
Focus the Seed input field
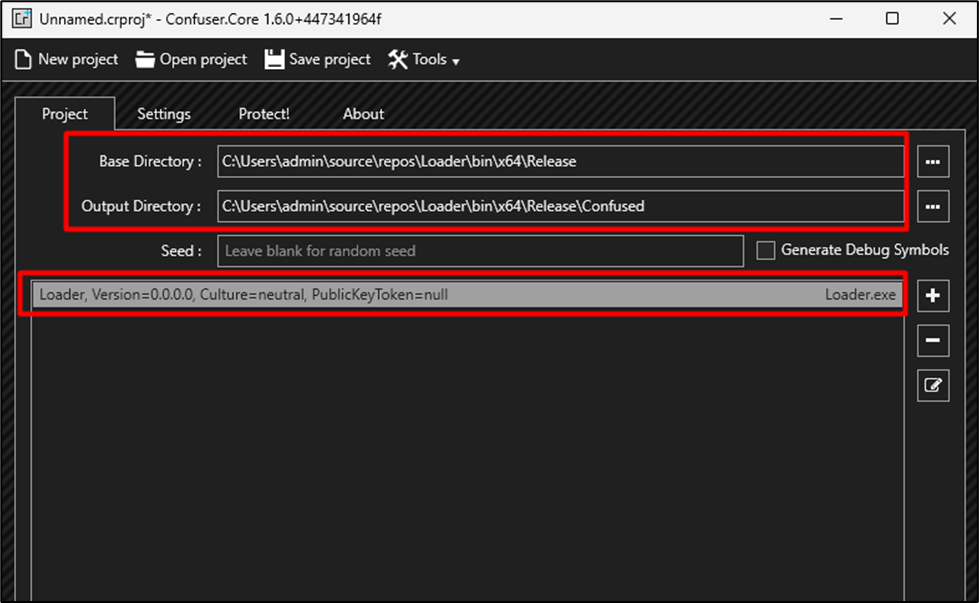click(x=480, y=251)
